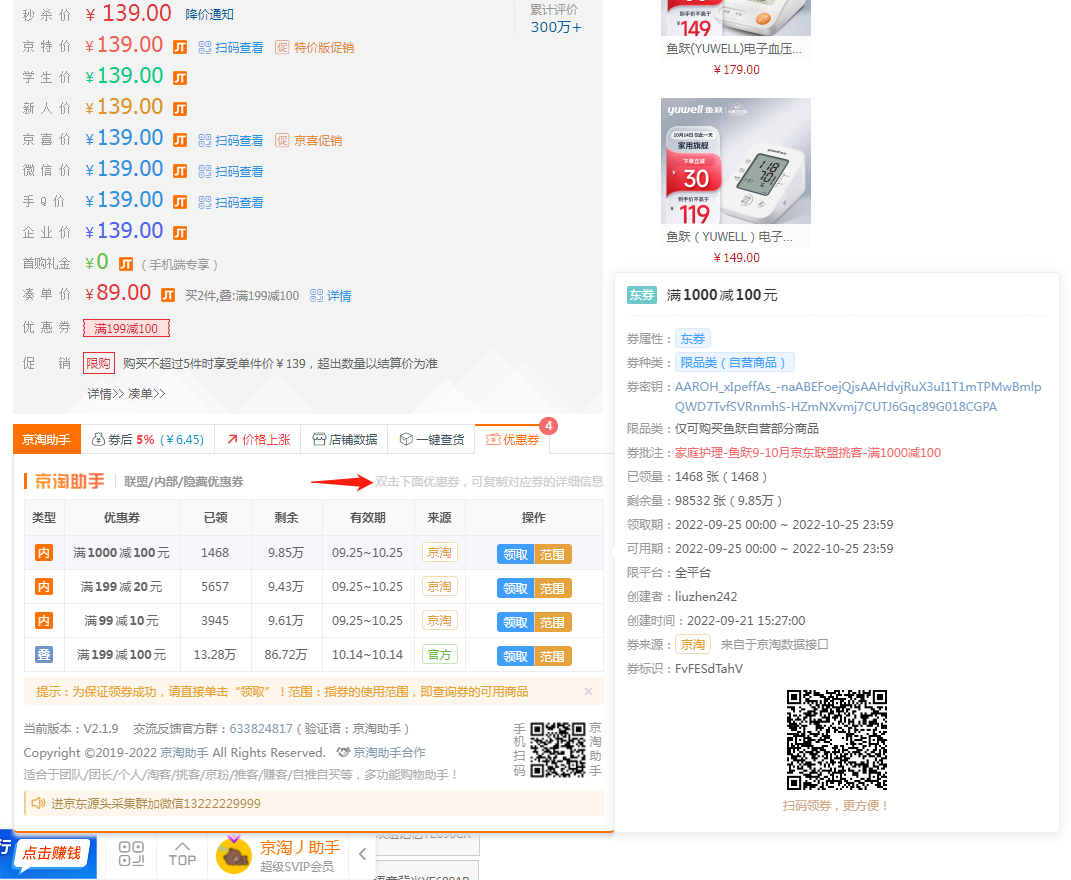Open 京淘助手 link in copyright line
Image resolution: width=1071 pixels, height=880 pixels.
(x=184, y=753)
